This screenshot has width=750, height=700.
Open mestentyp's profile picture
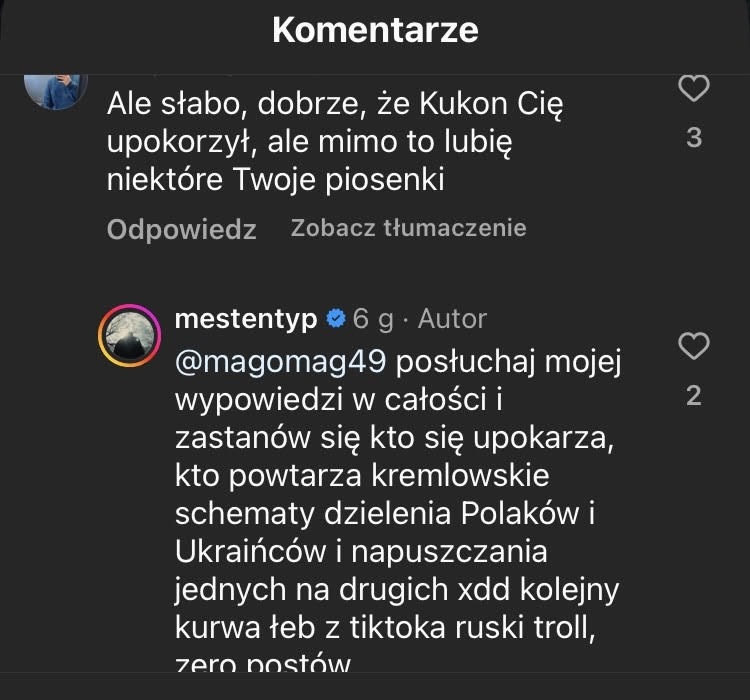130,335
